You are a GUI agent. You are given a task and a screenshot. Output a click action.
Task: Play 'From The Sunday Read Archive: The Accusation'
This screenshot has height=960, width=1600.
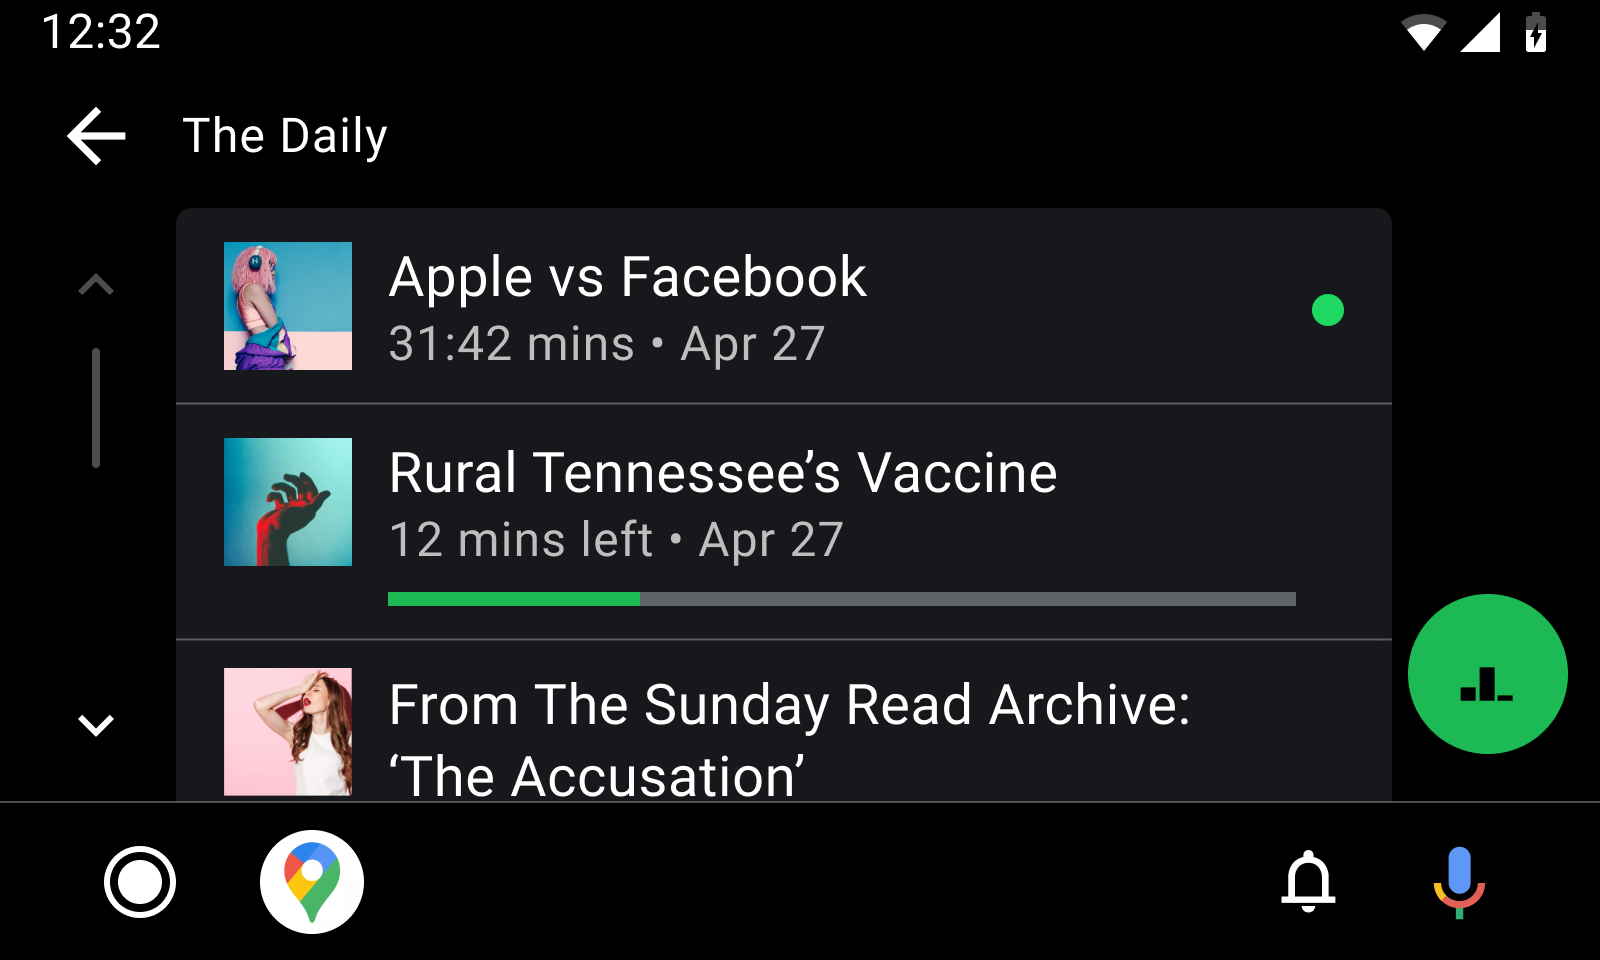700,730
